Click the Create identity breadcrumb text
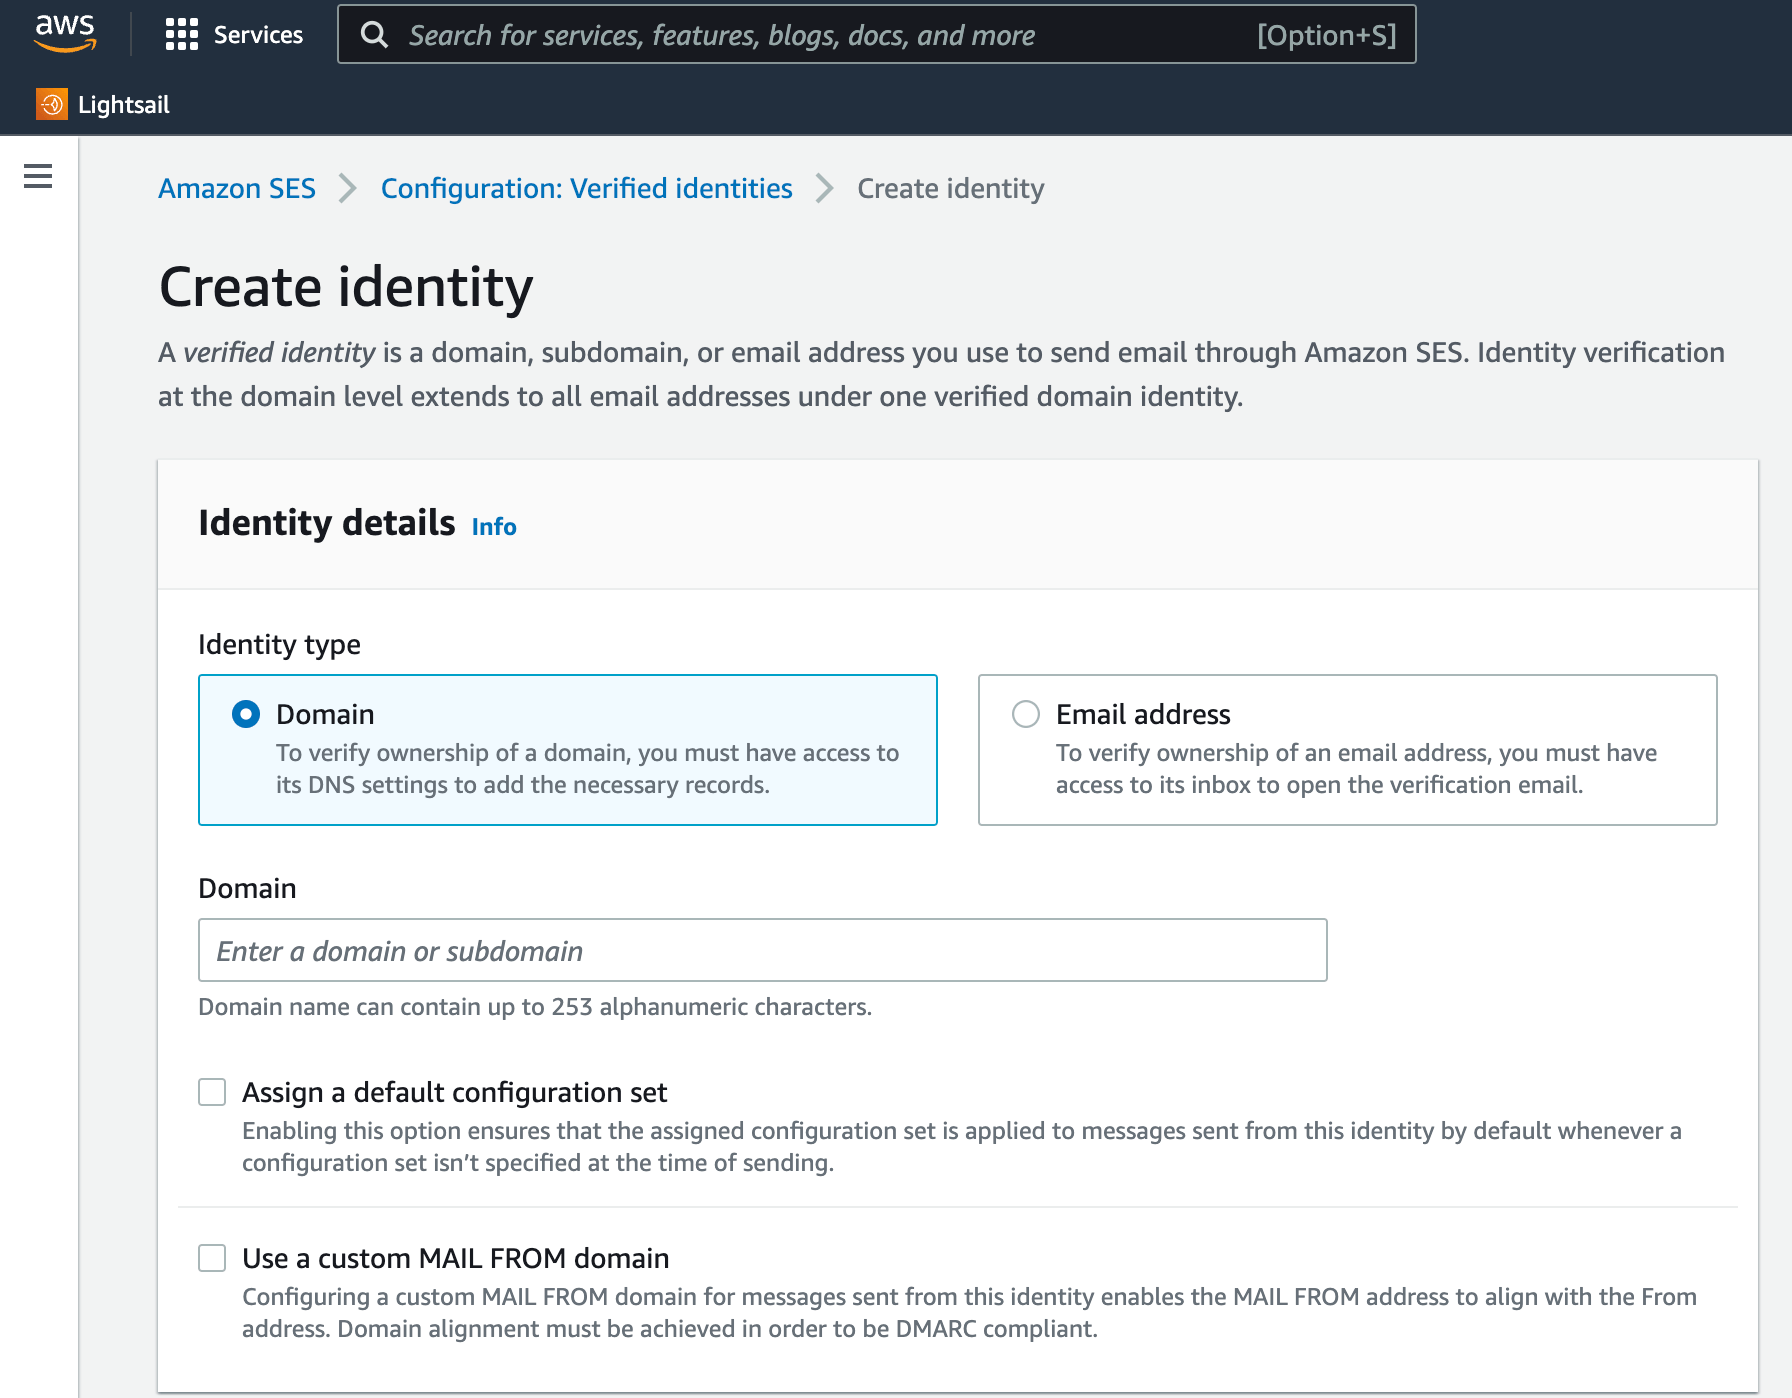 pyautogui.click(x=949, y=188)
